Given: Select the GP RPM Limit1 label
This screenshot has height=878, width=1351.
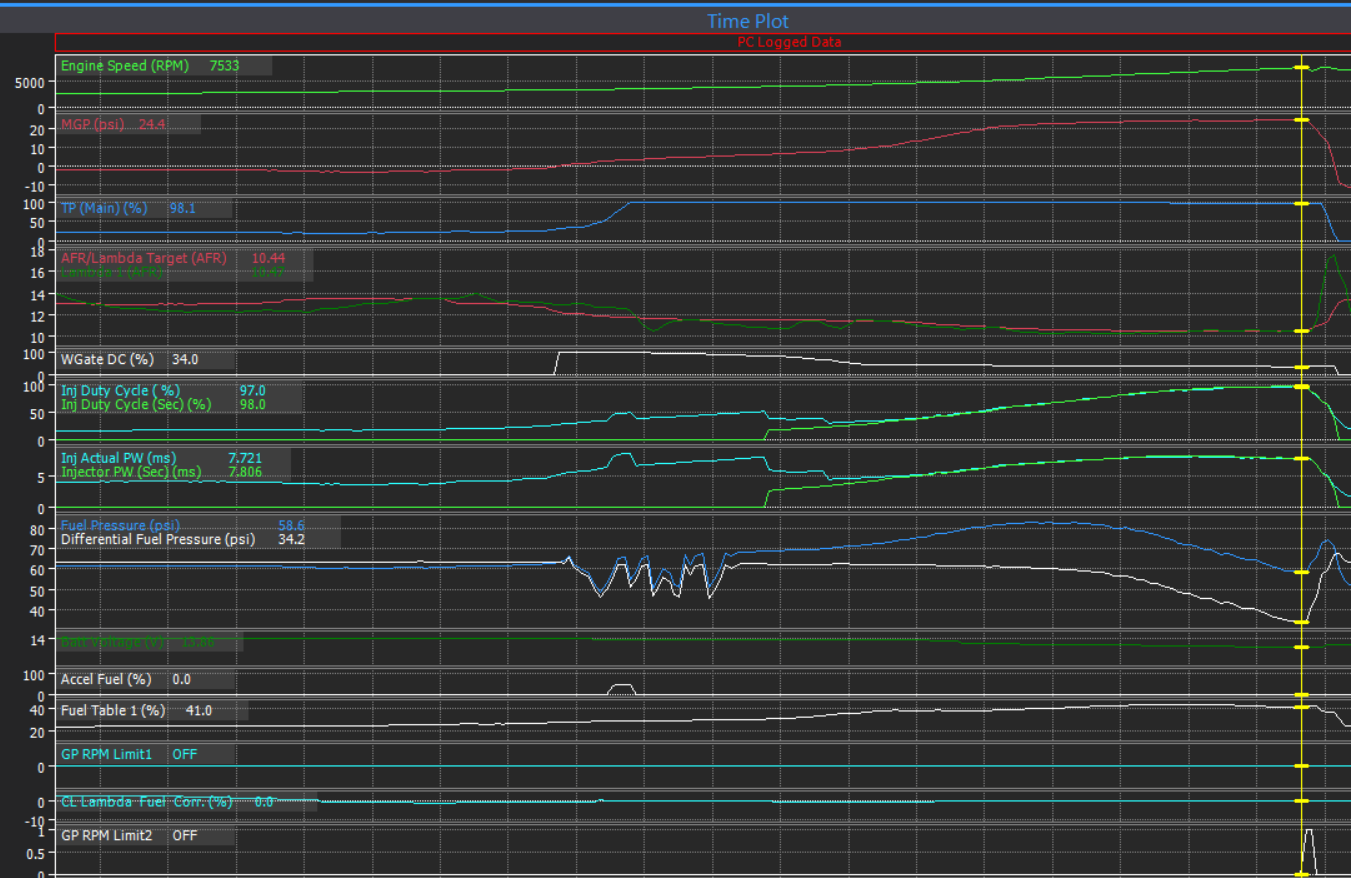Looking at the screenshot, I should 107,754.
